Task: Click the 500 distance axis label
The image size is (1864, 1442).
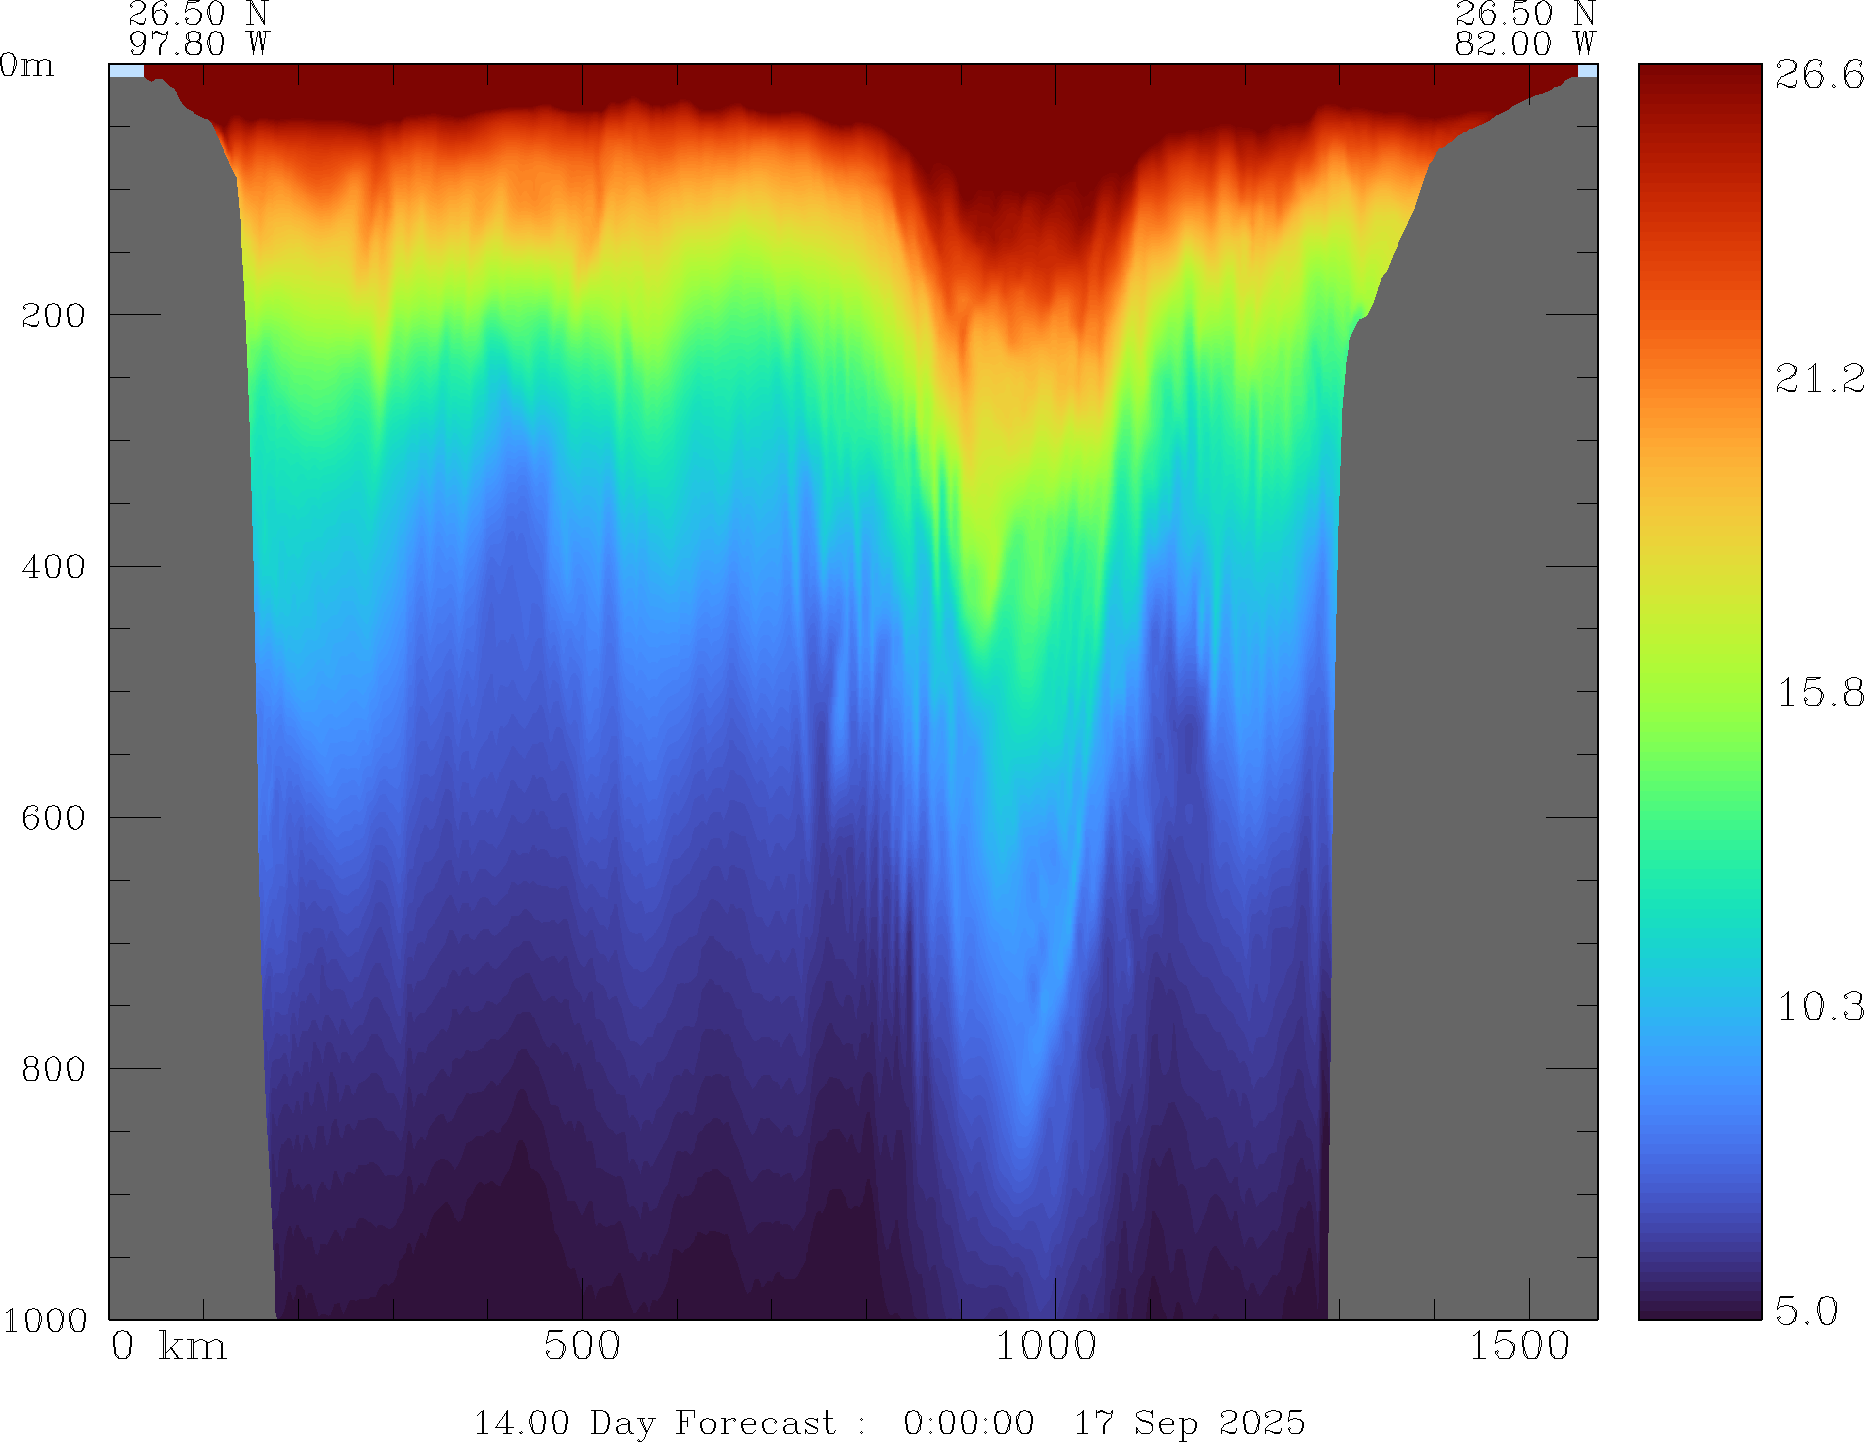Action: pyautogui.click(x=582, y=1347)
